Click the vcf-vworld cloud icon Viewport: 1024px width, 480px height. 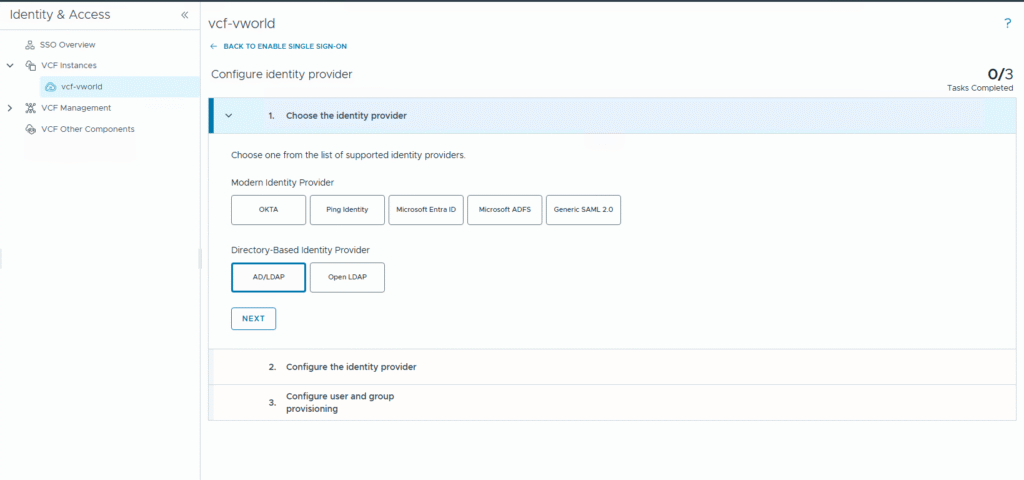pos(50,87)
